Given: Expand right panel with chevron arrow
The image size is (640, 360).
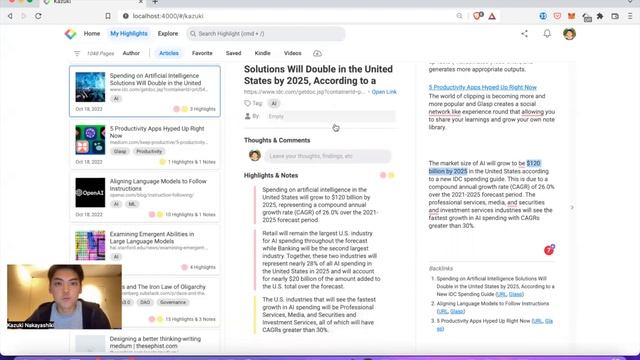Looking at the screenshot, I should 572,207.
